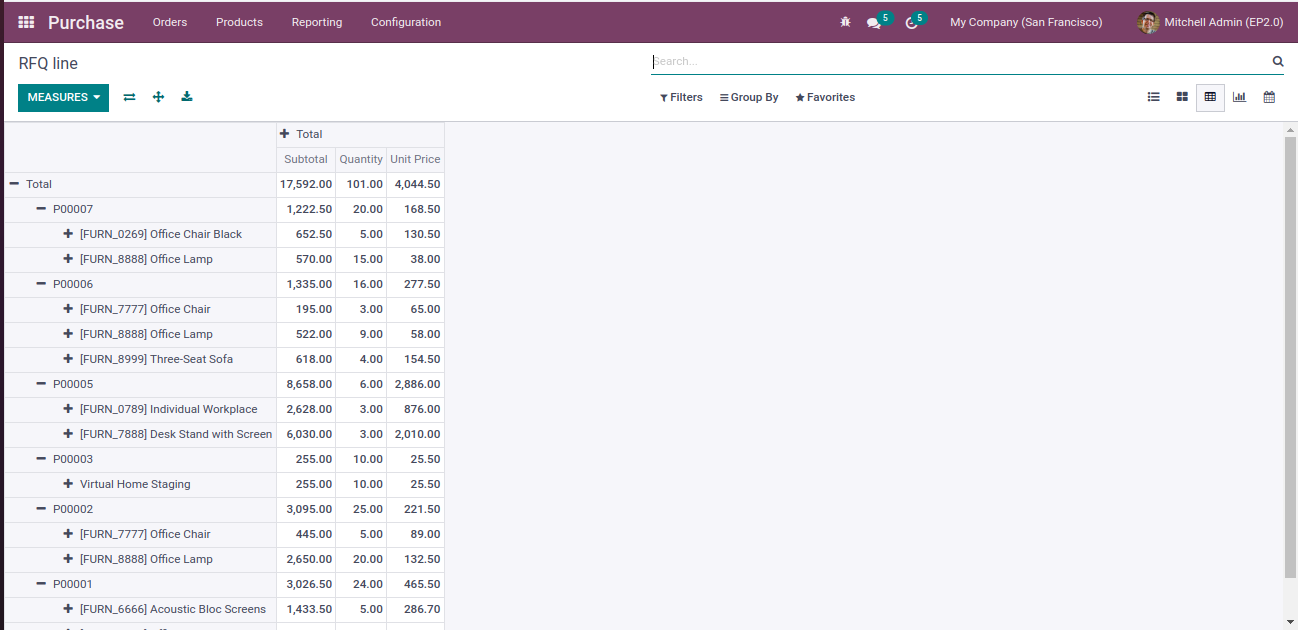Click the Expand all icon
Viewport: 1298px width, 630px height.
[x=158, y=97]
